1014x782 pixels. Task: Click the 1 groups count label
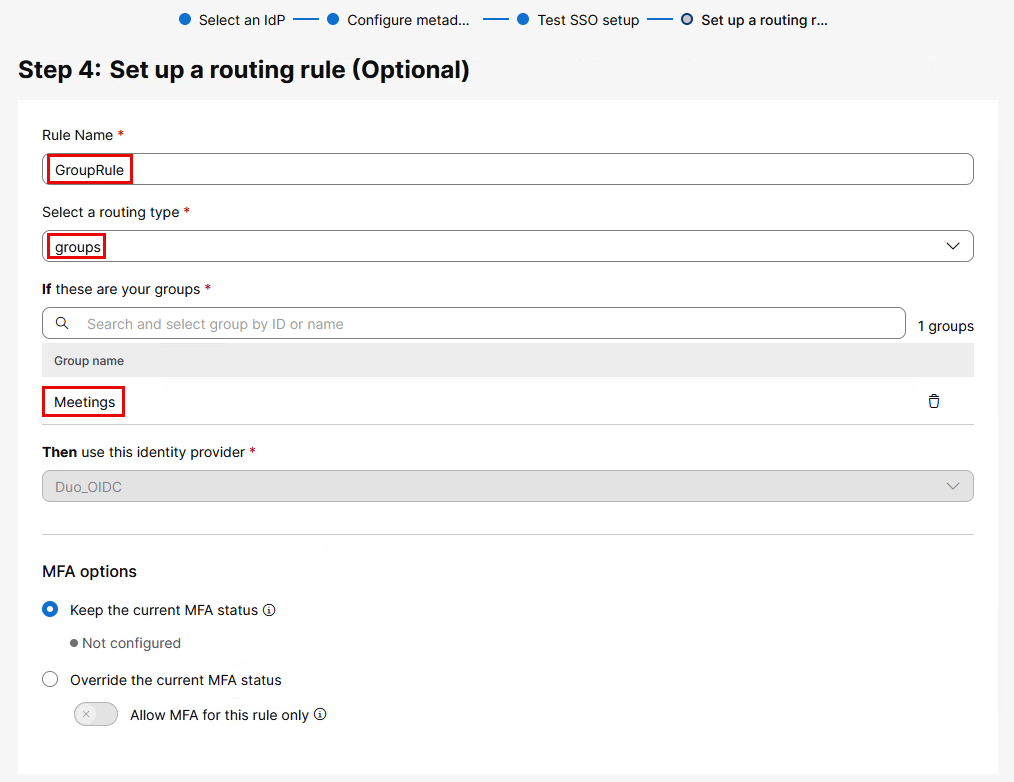click(x=945, y=326)
